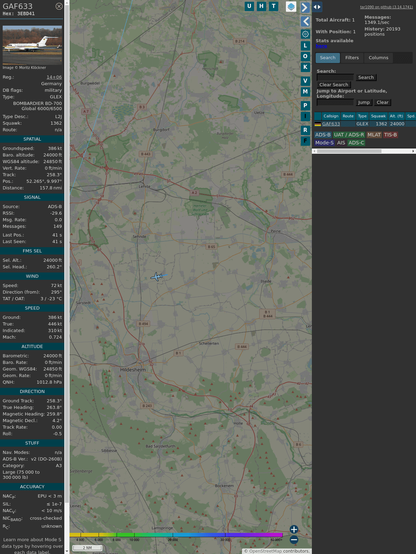Click the R map control button
Viewport: 416px width, 554px height.
305,130
